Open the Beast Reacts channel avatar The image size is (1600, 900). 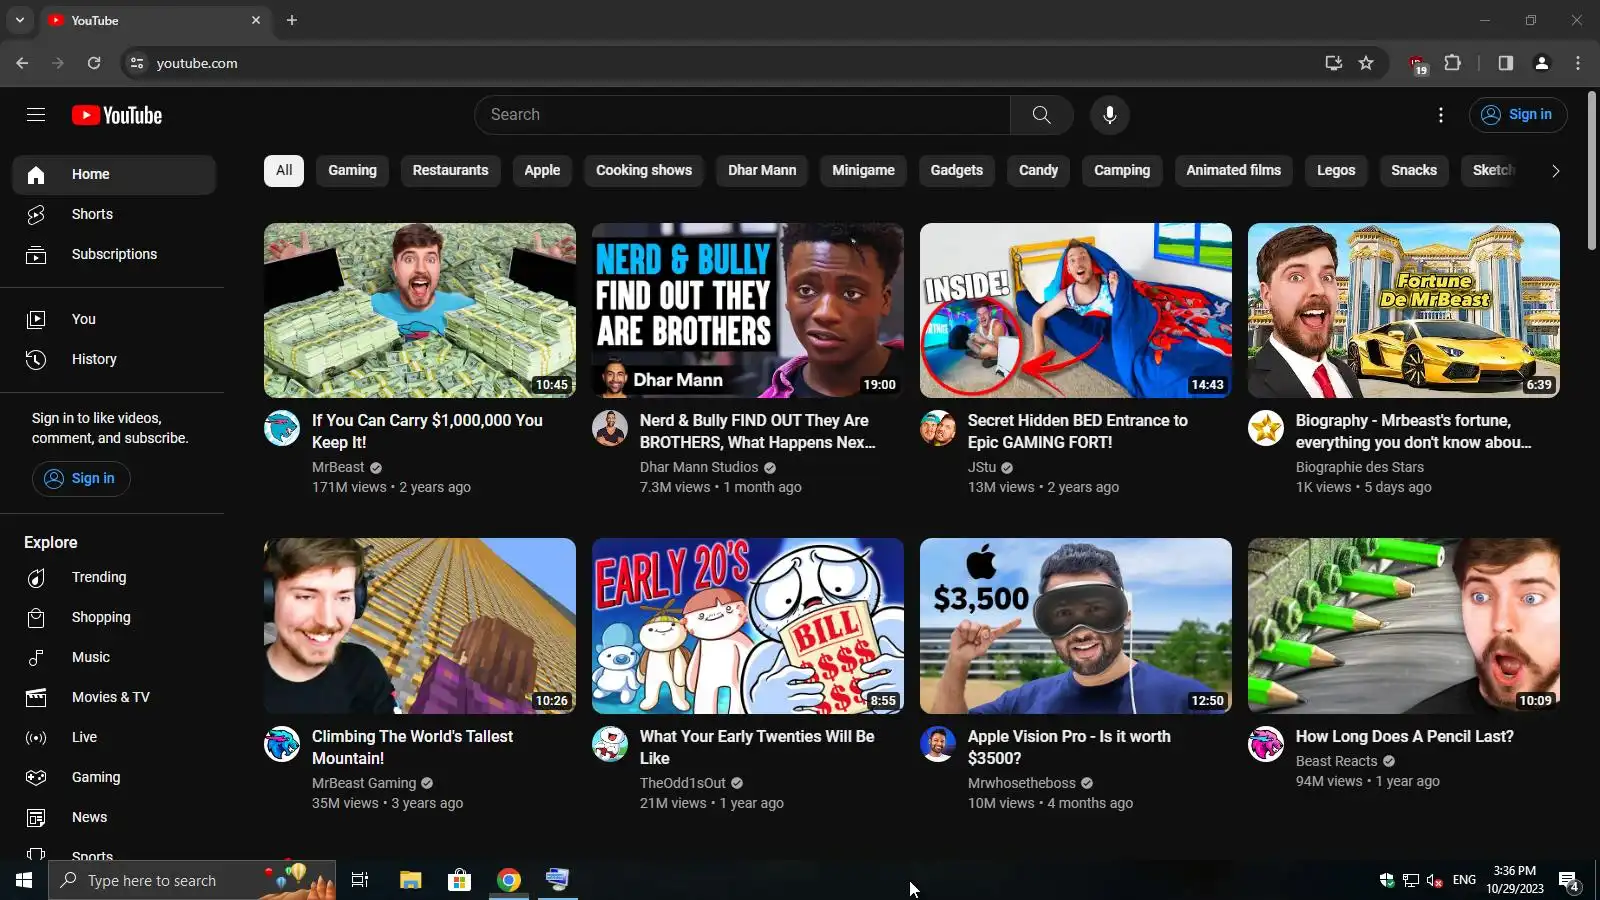point(1266,744)
